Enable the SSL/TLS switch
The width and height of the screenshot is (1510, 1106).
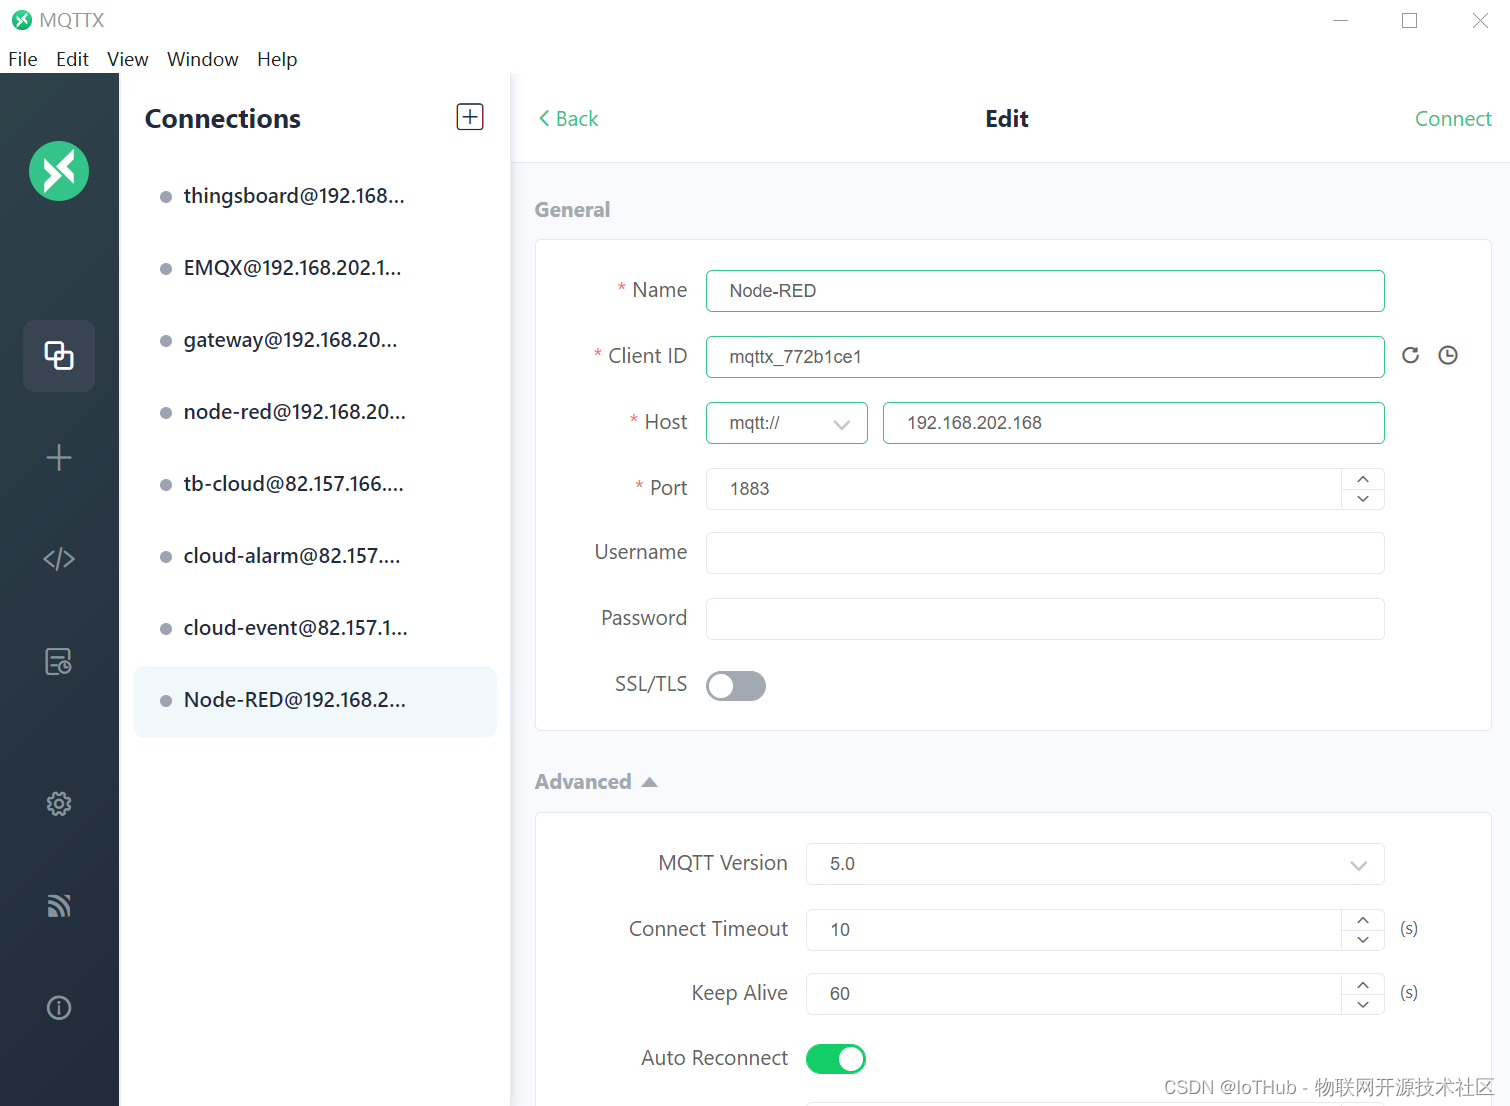[736, 686]
